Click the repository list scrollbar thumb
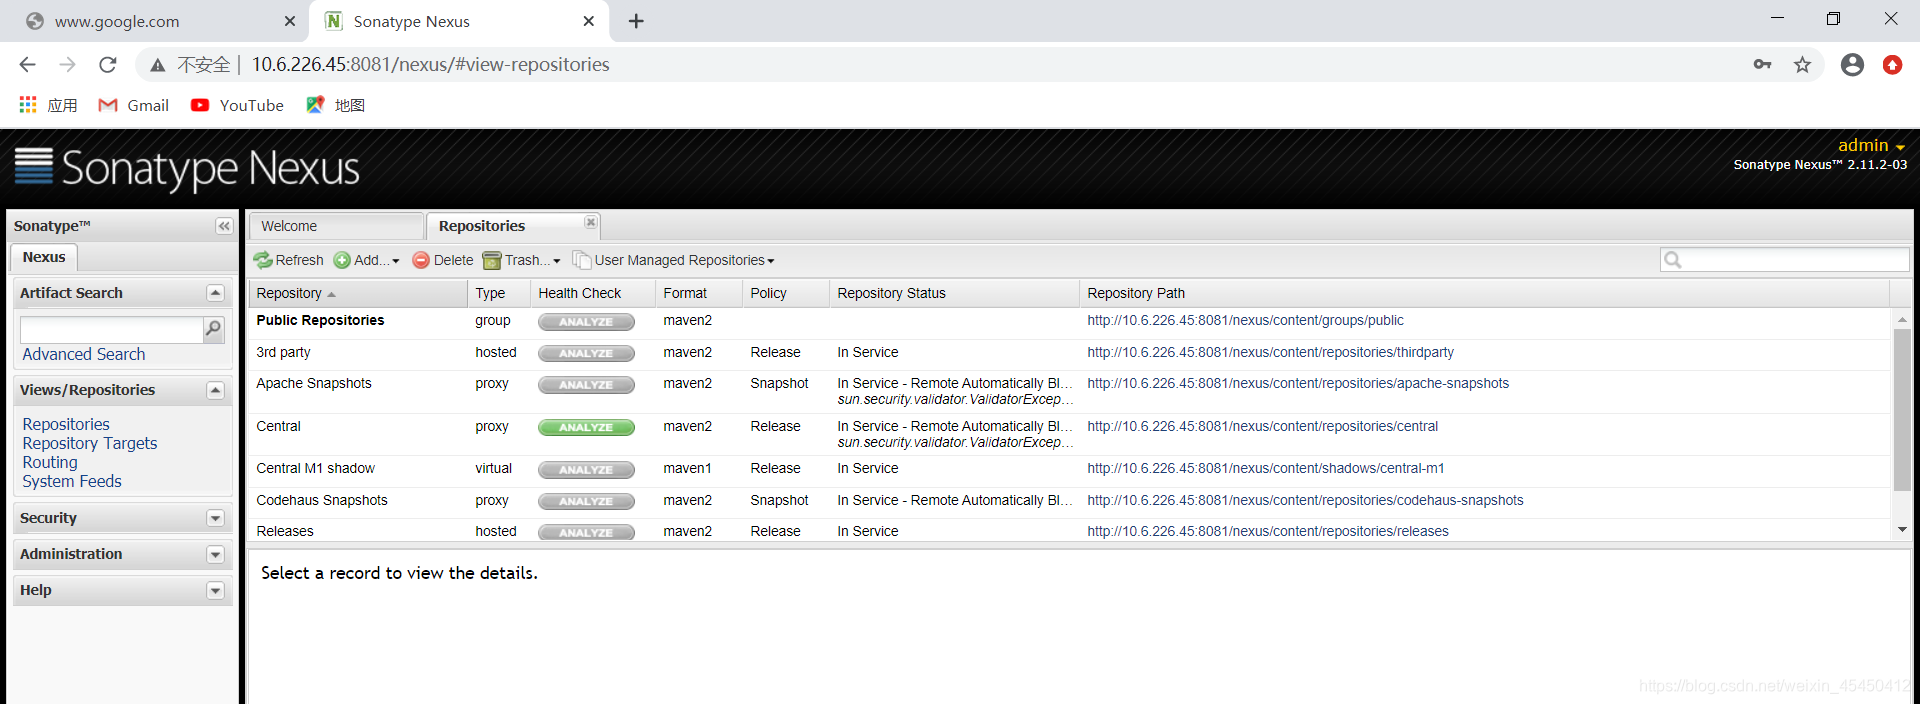Screen dimensions: 1920x704 (x=1901, y=410)
